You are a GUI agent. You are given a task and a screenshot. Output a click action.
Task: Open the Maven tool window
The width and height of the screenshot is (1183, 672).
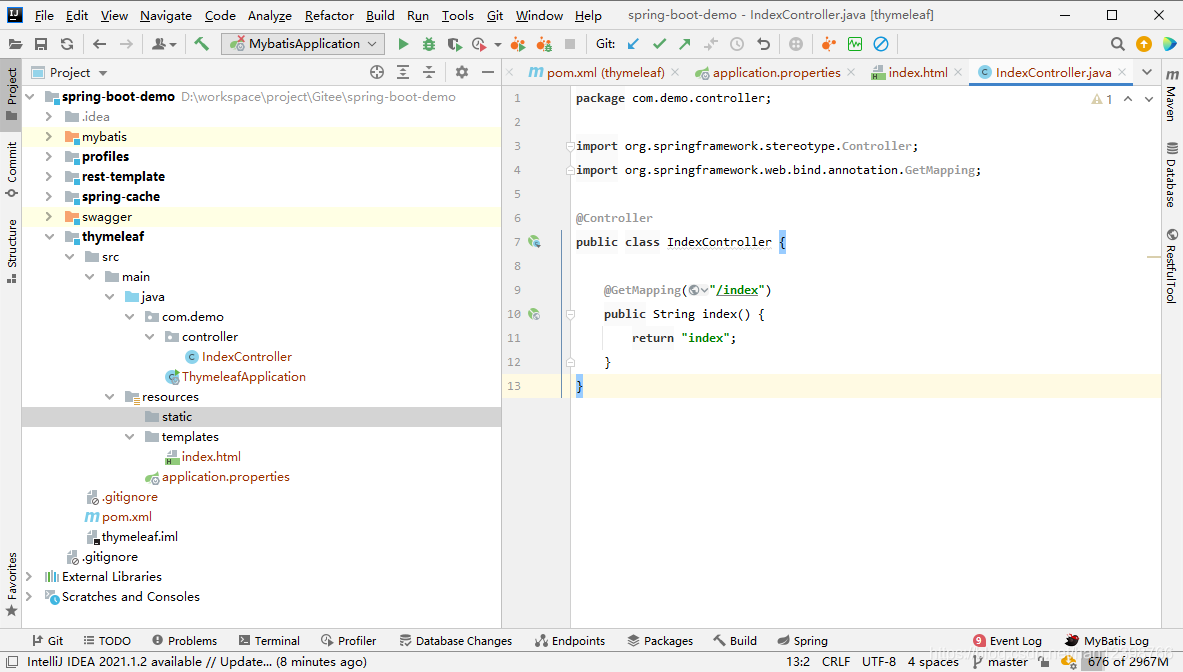tap(1172, 95)
